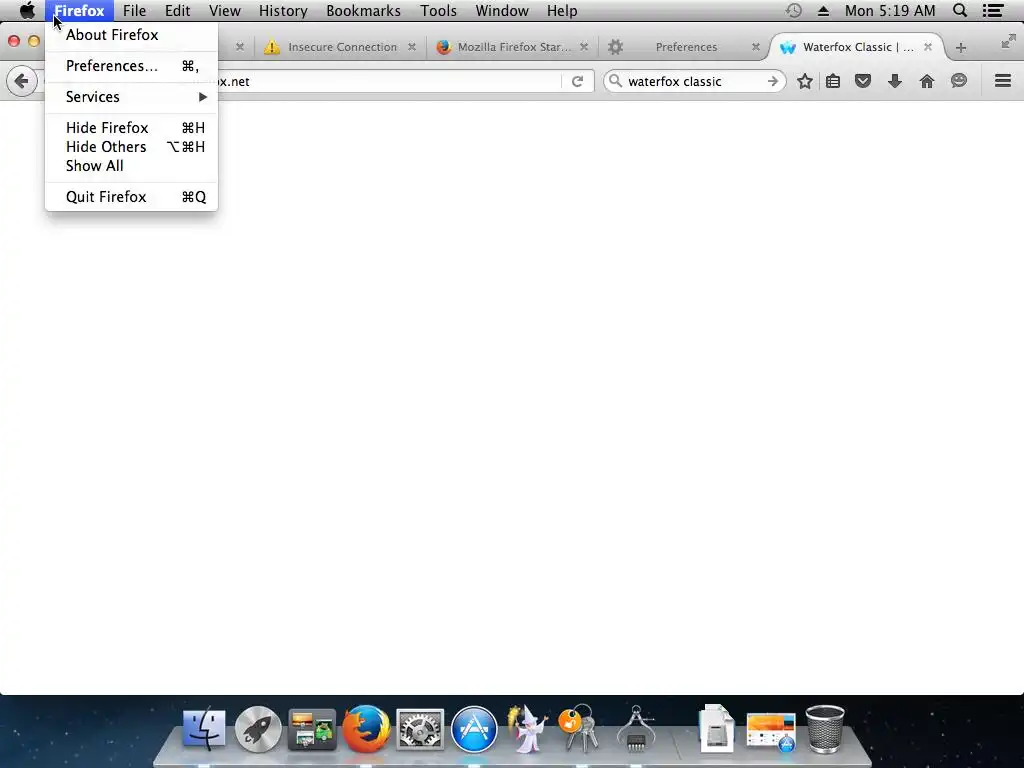The height and width of the screenshot is (768, 1024).
Task: Open the Tools menu
Action: point(438,10)
